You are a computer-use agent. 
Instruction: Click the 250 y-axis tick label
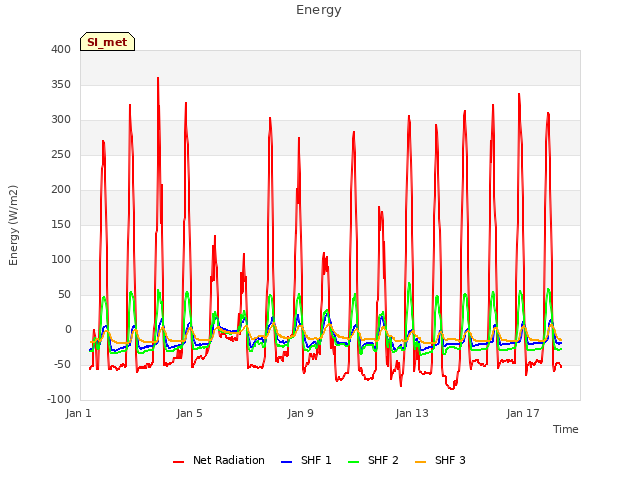(61, 155)
